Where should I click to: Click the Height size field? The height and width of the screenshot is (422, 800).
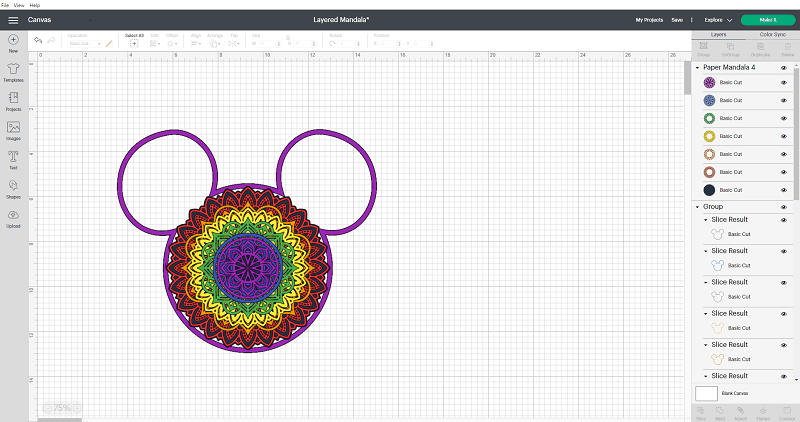click(x=305, y=44)
